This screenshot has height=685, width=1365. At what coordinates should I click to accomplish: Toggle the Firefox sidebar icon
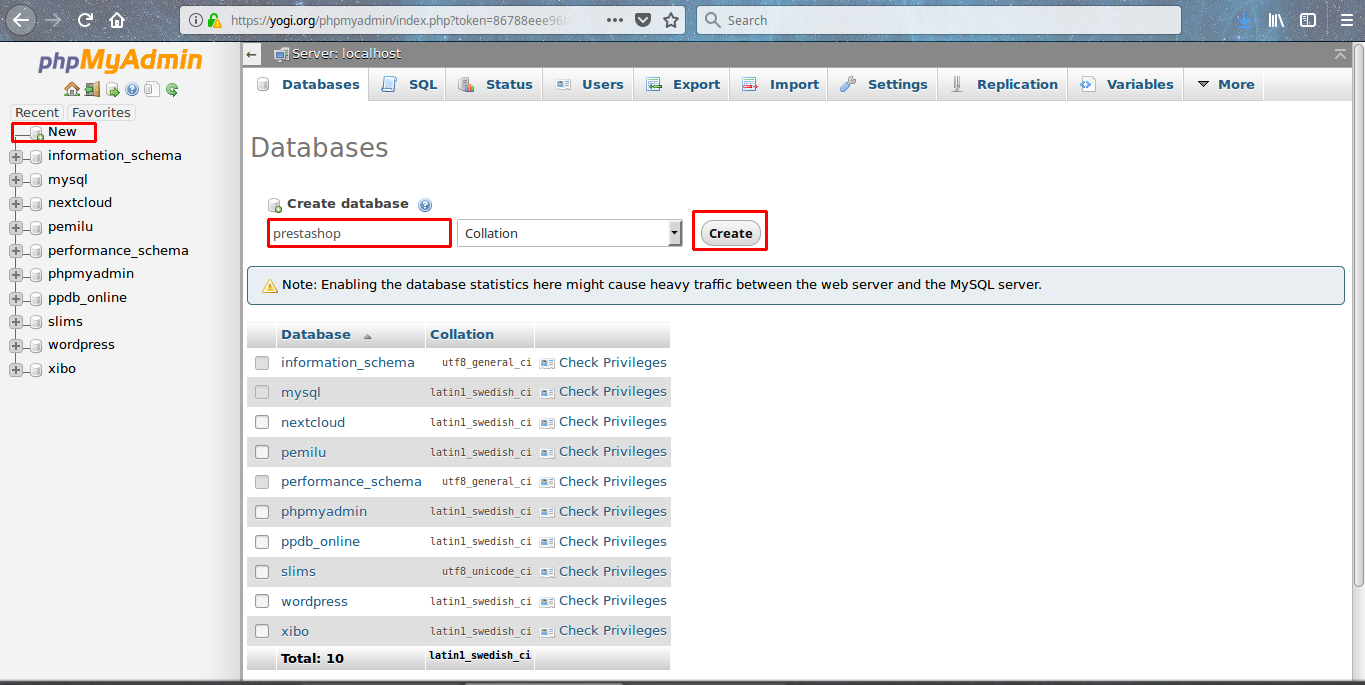coord(1308,20)
